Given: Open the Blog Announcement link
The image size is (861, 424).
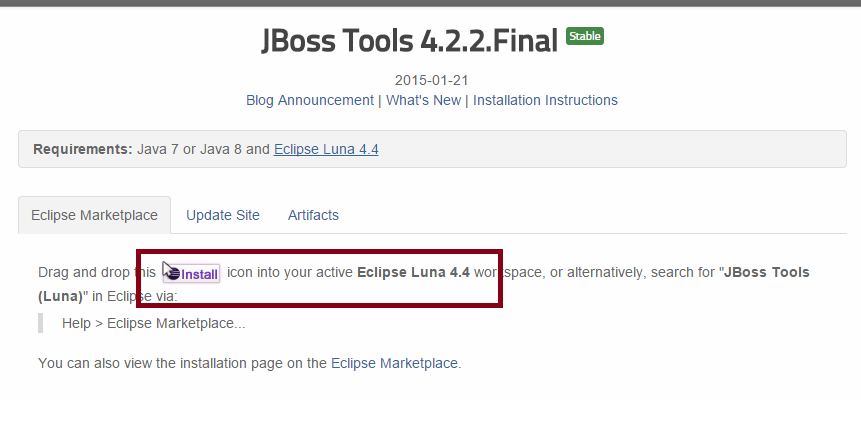Looking at the screenshot, I should click(x=309, y=100).
